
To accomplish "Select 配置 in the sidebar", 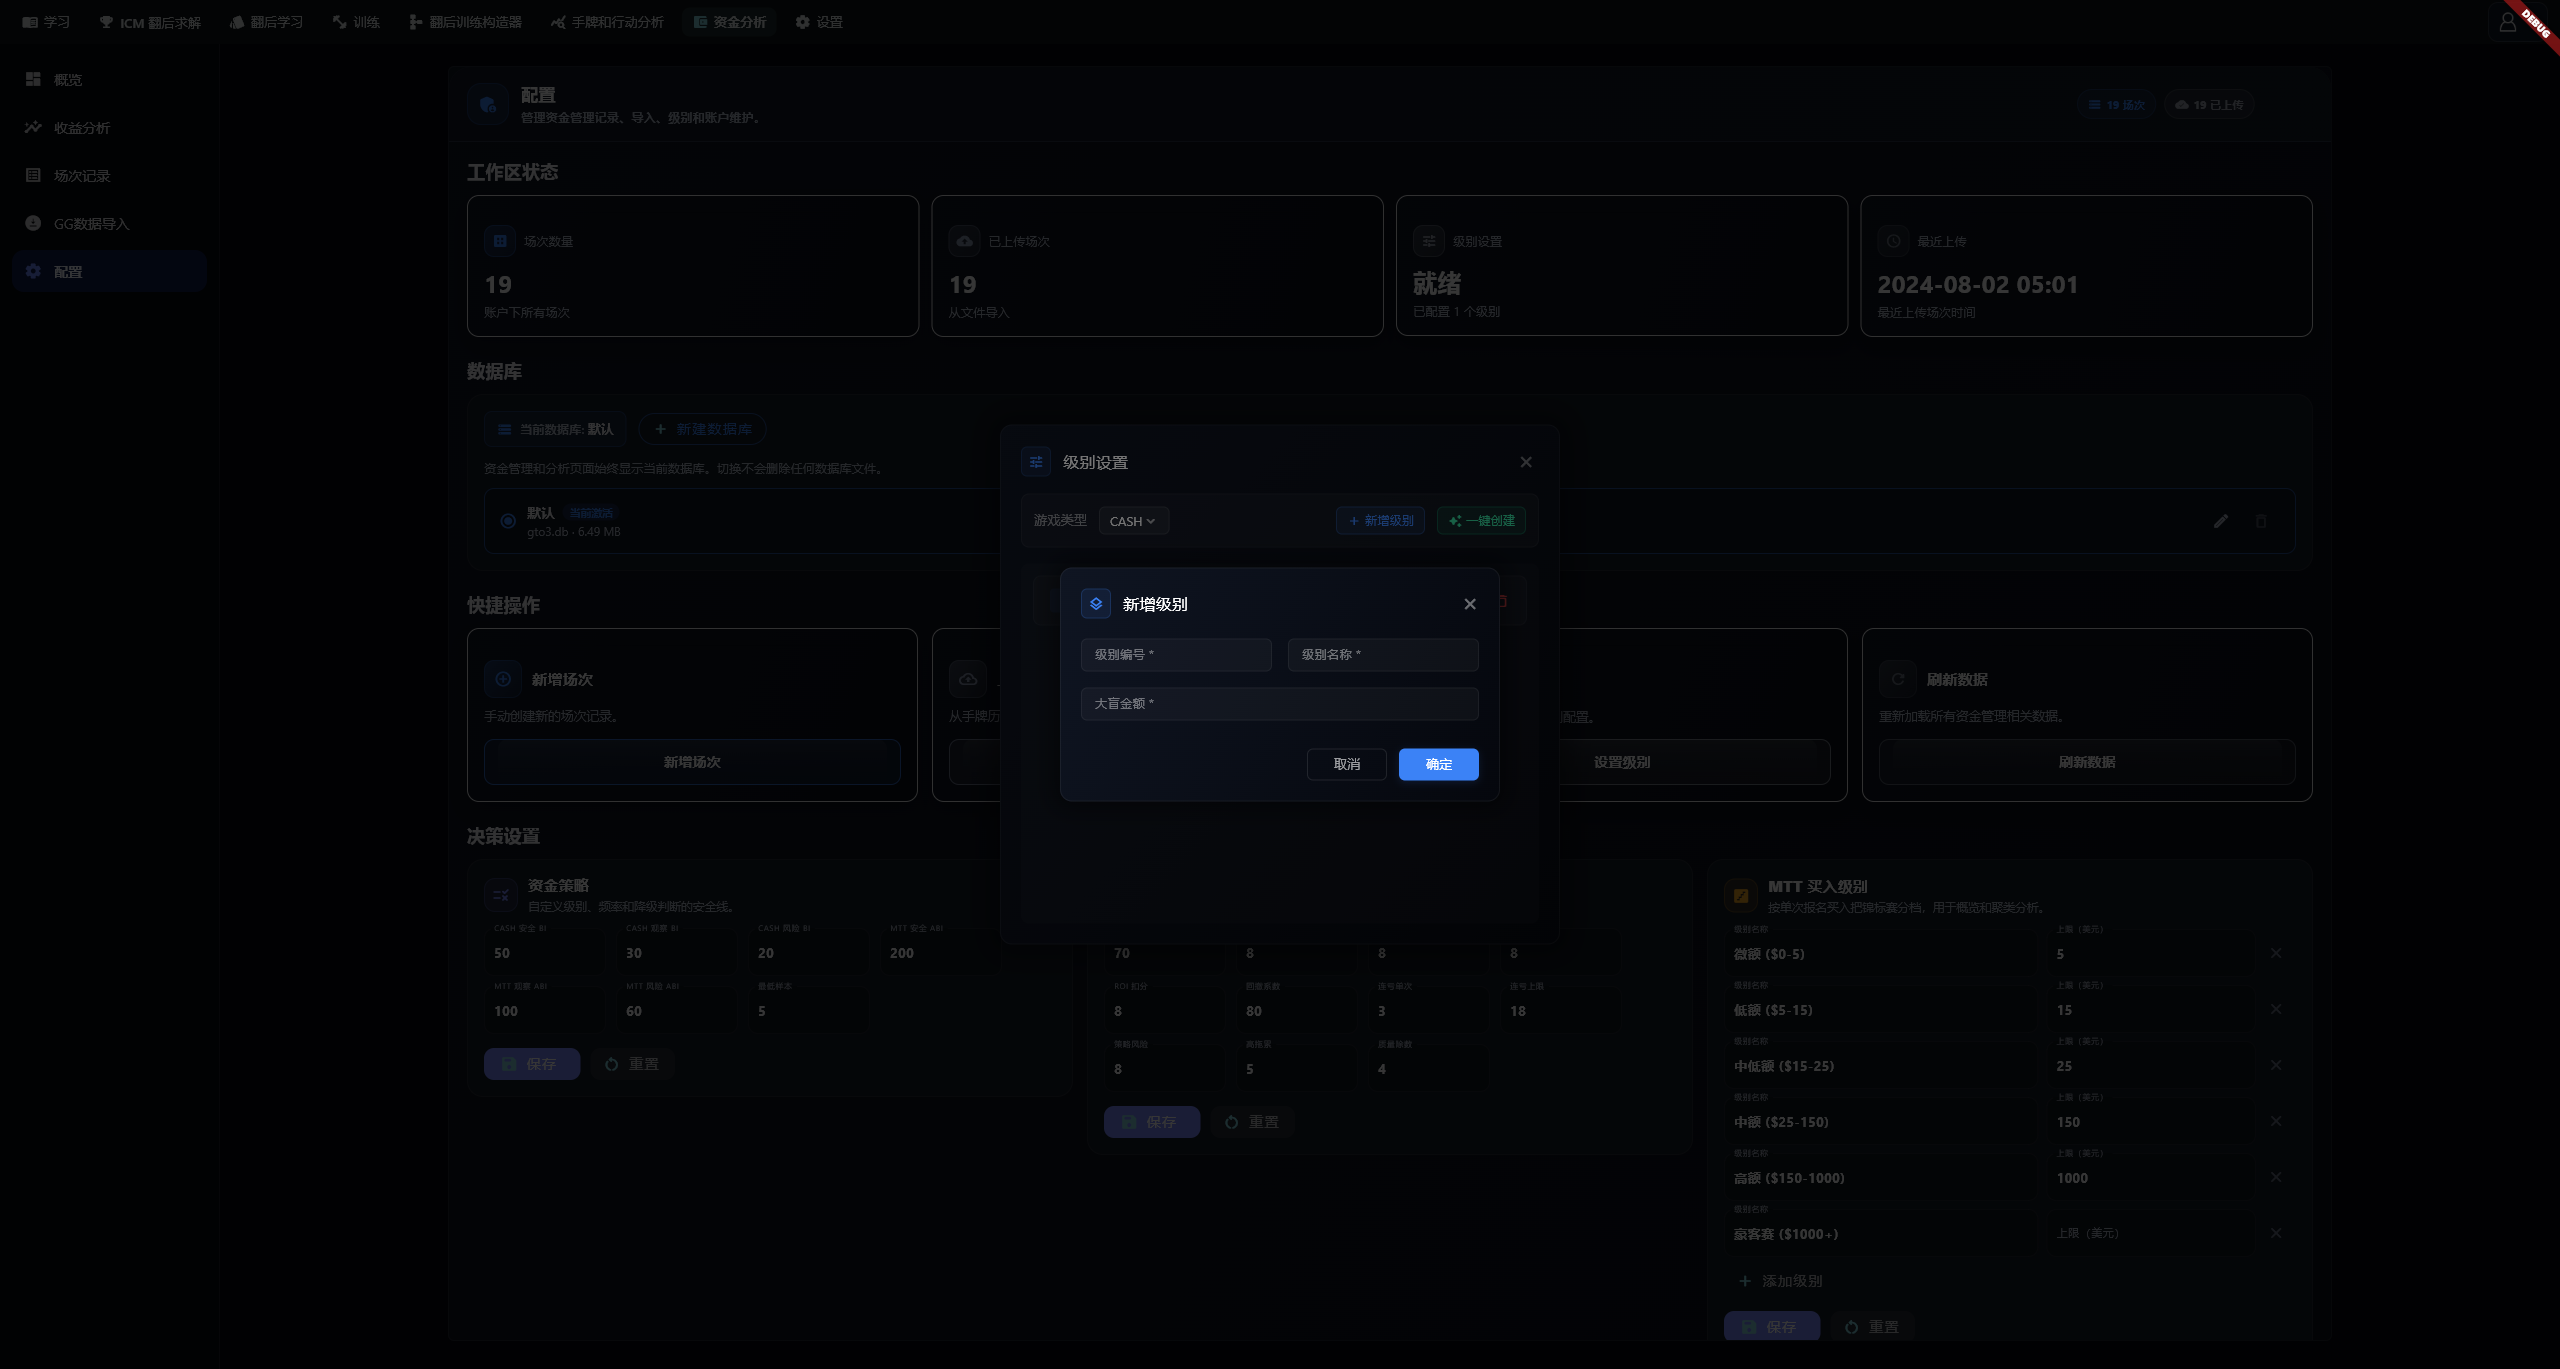I will coord(110,271).
